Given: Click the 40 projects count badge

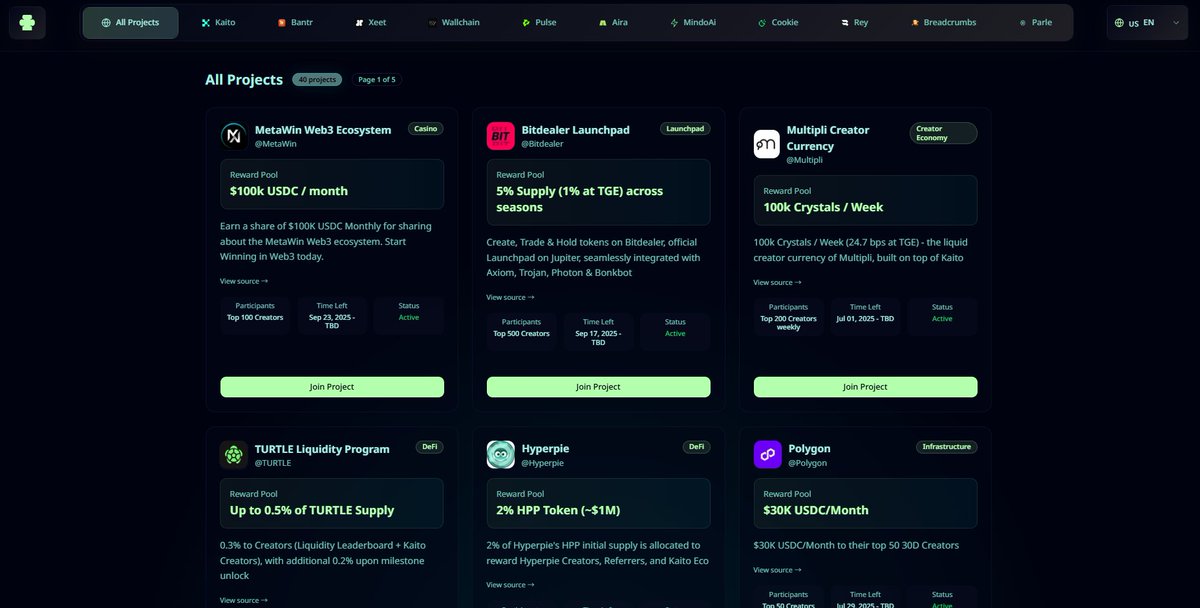Looking at the screenshot, I should (317, 79).
